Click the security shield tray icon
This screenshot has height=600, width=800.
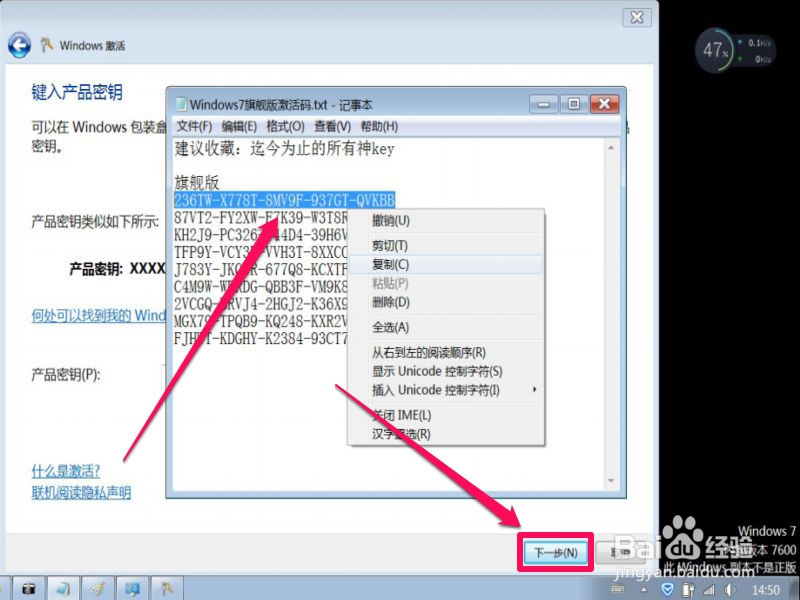point(667,590)
